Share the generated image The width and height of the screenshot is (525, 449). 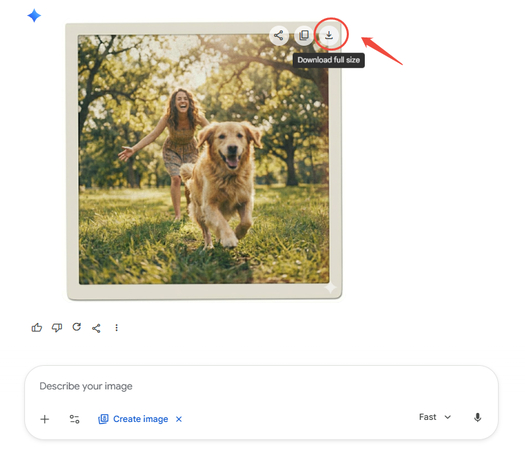pyautogui.click(x=279, y=35)
